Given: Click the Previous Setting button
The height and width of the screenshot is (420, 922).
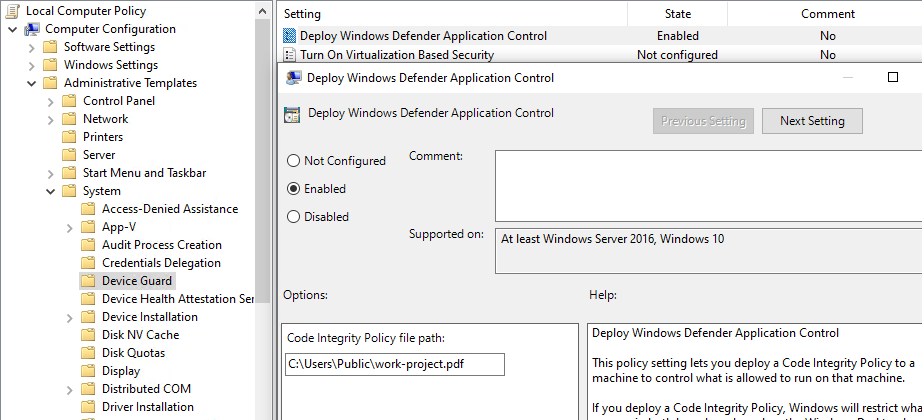Looking at the screenshot, I should (703, 121).
